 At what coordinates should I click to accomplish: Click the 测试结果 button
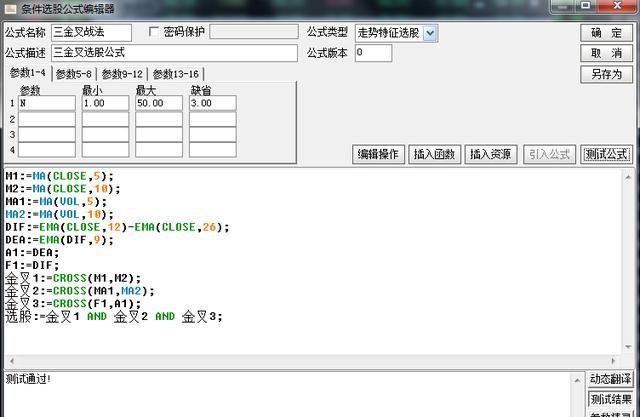click(610, 399)
